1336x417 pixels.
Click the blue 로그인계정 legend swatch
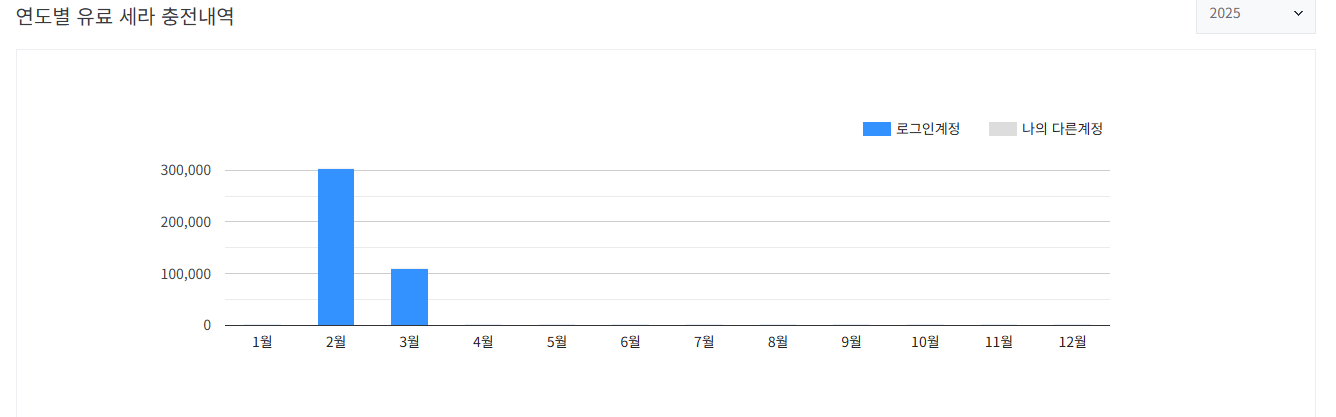[x=877, y=129]
